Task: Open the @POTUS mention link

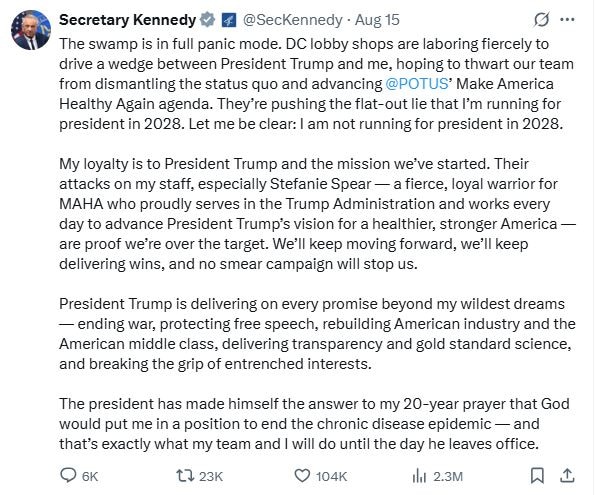Action: [x=417, y=84]
